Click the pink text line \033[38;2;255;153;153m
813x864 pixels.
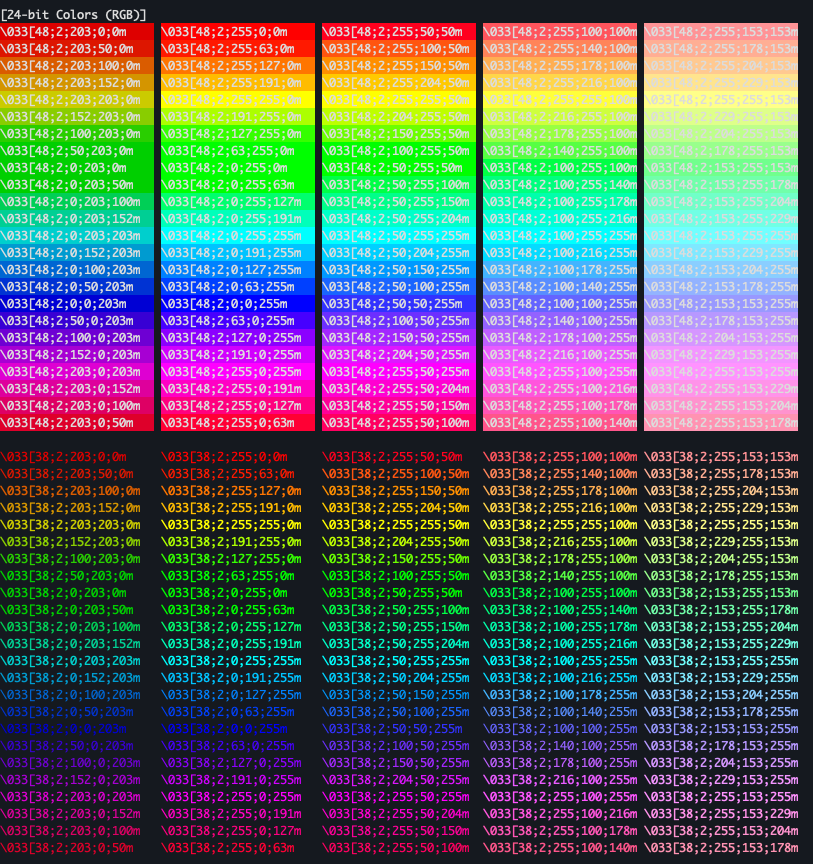pyautogui.click(x=720, y=454)
